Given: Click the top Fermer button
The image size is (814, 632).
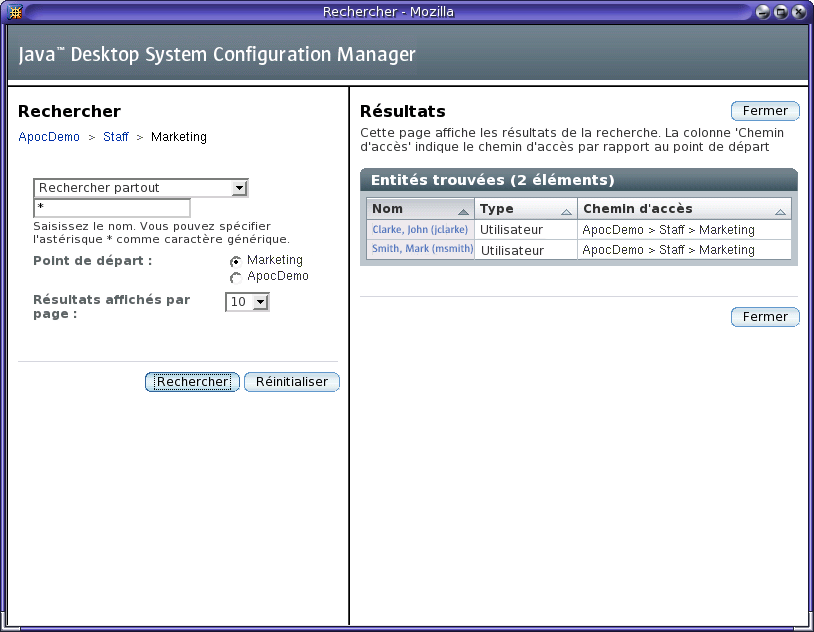Looking at the screenshot, I should tap(765, 111).
